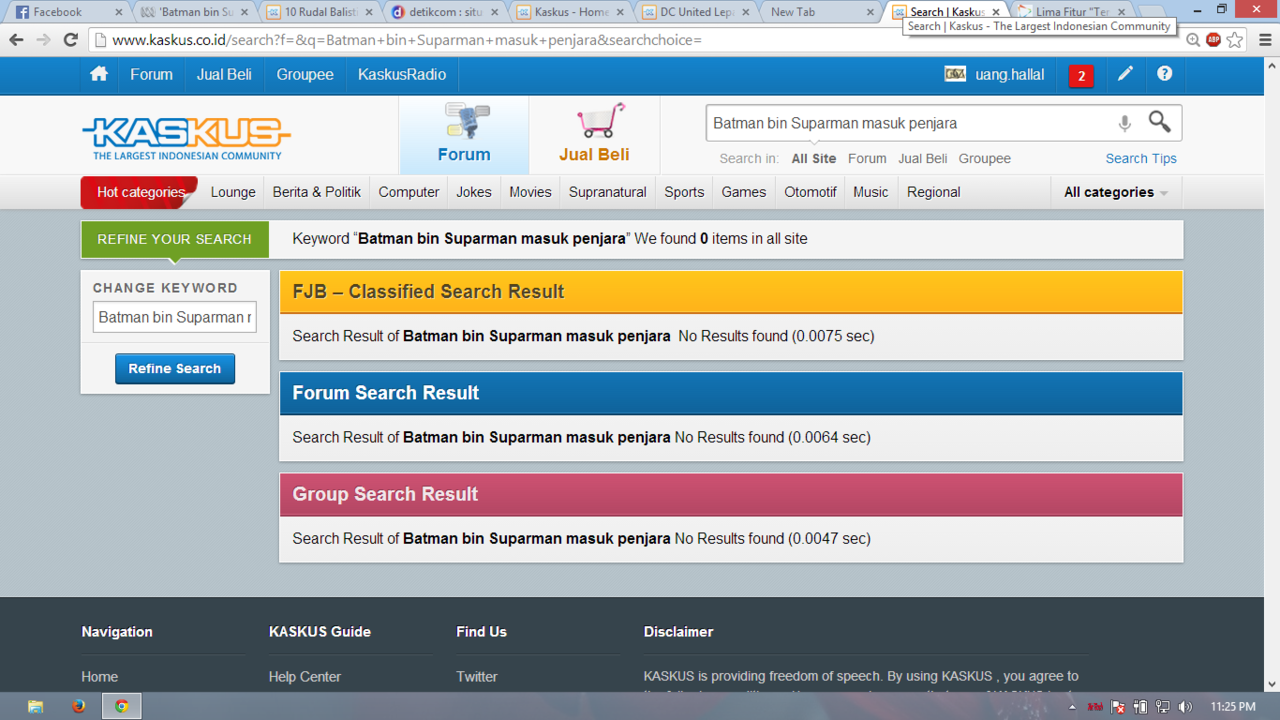Open KaskusRadio in top bar
This screenshot has width=1280, height=720.
click(x=402, y=74)
